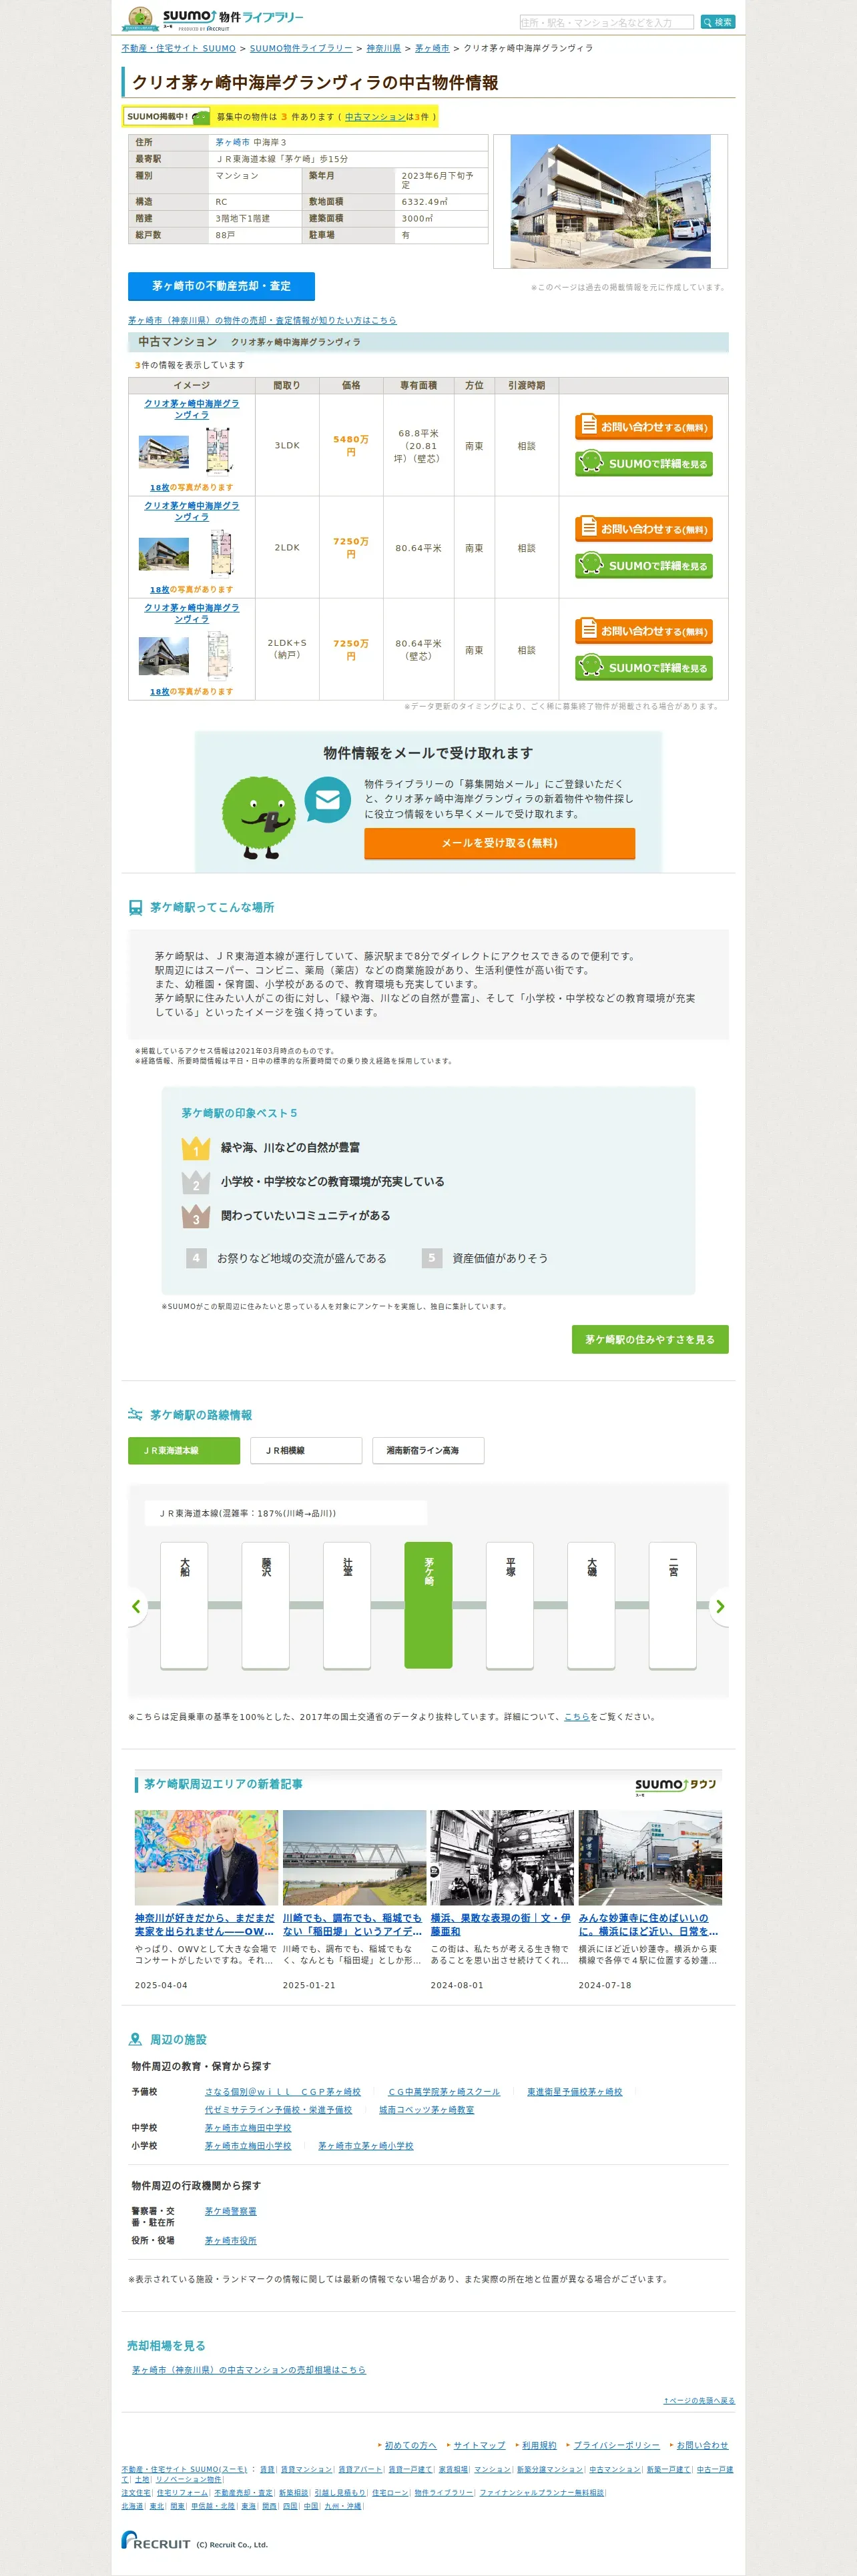The image size is (857, 2576).
Task: Open the こちら link about congestion rate data
Action: point(577,1717)
